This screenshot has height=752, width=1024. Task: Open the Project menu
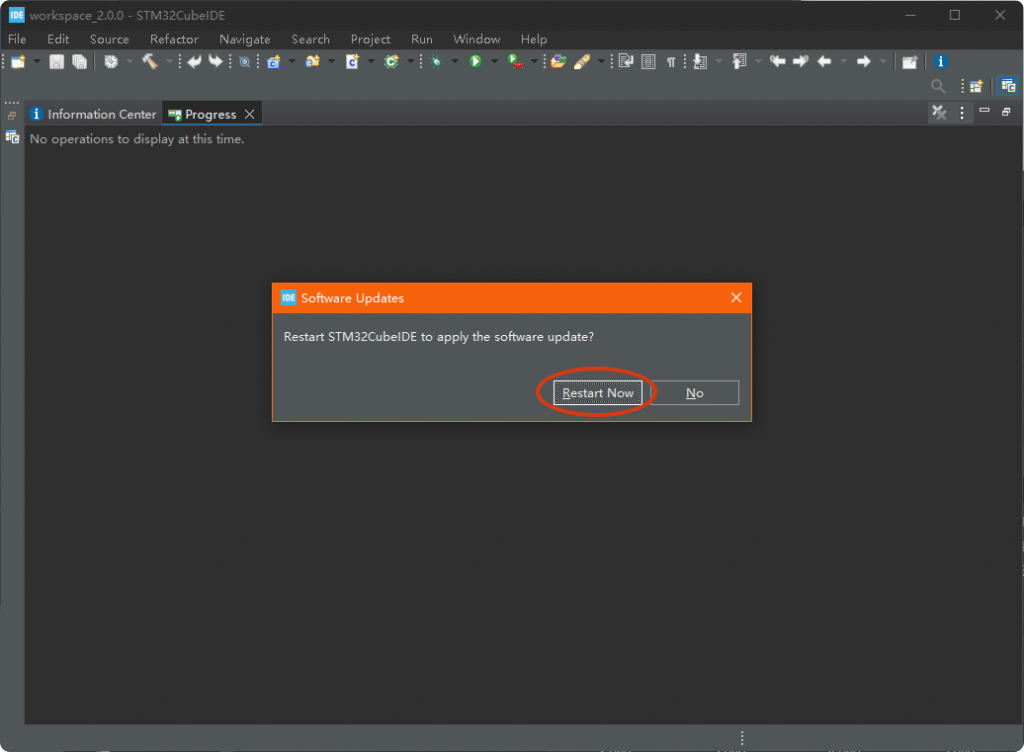(x=370, y=39)
